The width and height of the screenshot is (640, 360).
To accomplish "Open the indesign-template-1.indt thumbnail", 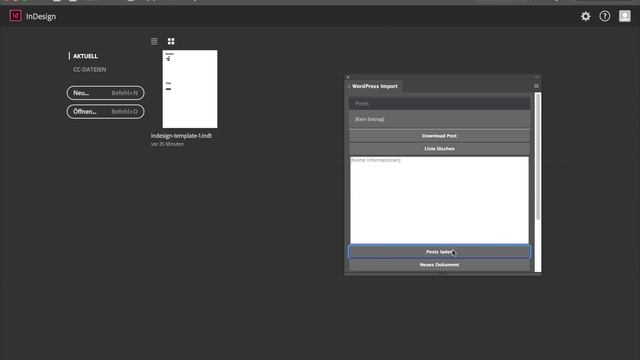I will 190,89.
